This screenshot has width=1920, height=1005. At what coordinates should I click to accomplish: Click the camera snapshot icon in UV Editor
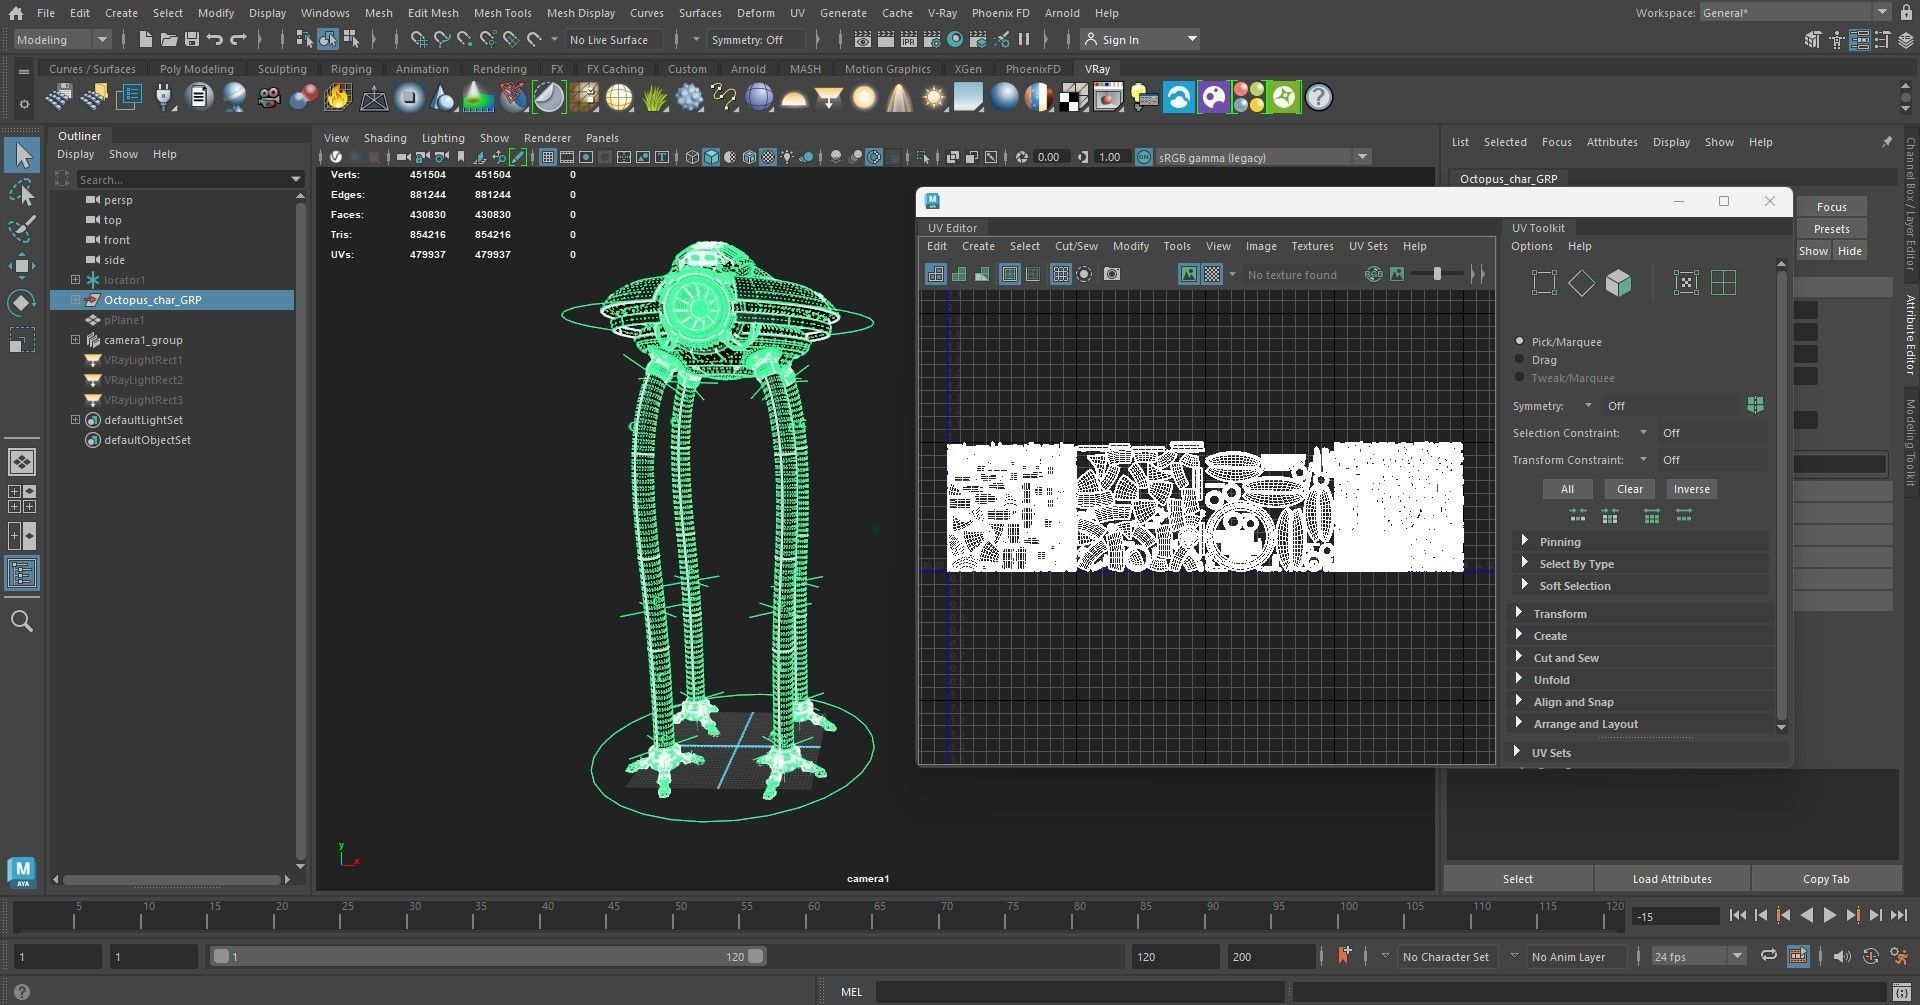pyautogui.click(x=1111, y=274)
